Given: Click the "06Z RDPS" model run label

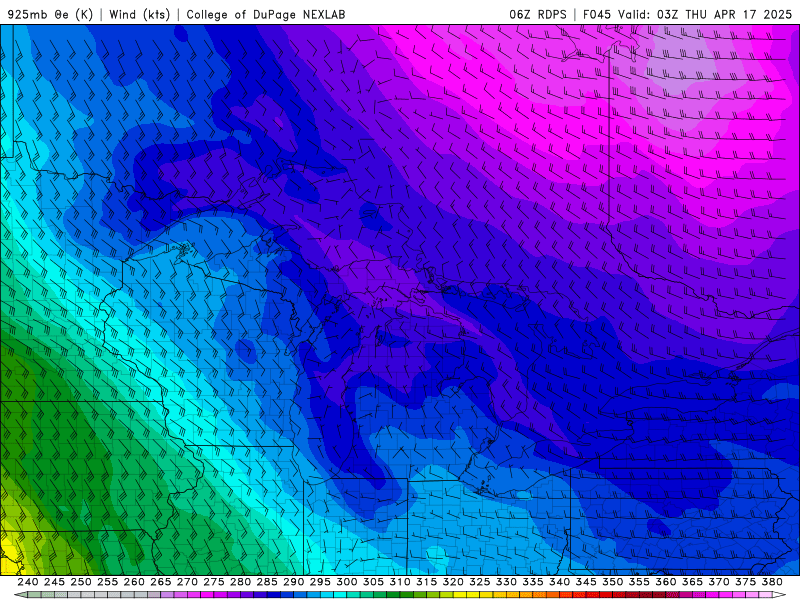Looking at the screenshot, I should click(538, 14).
